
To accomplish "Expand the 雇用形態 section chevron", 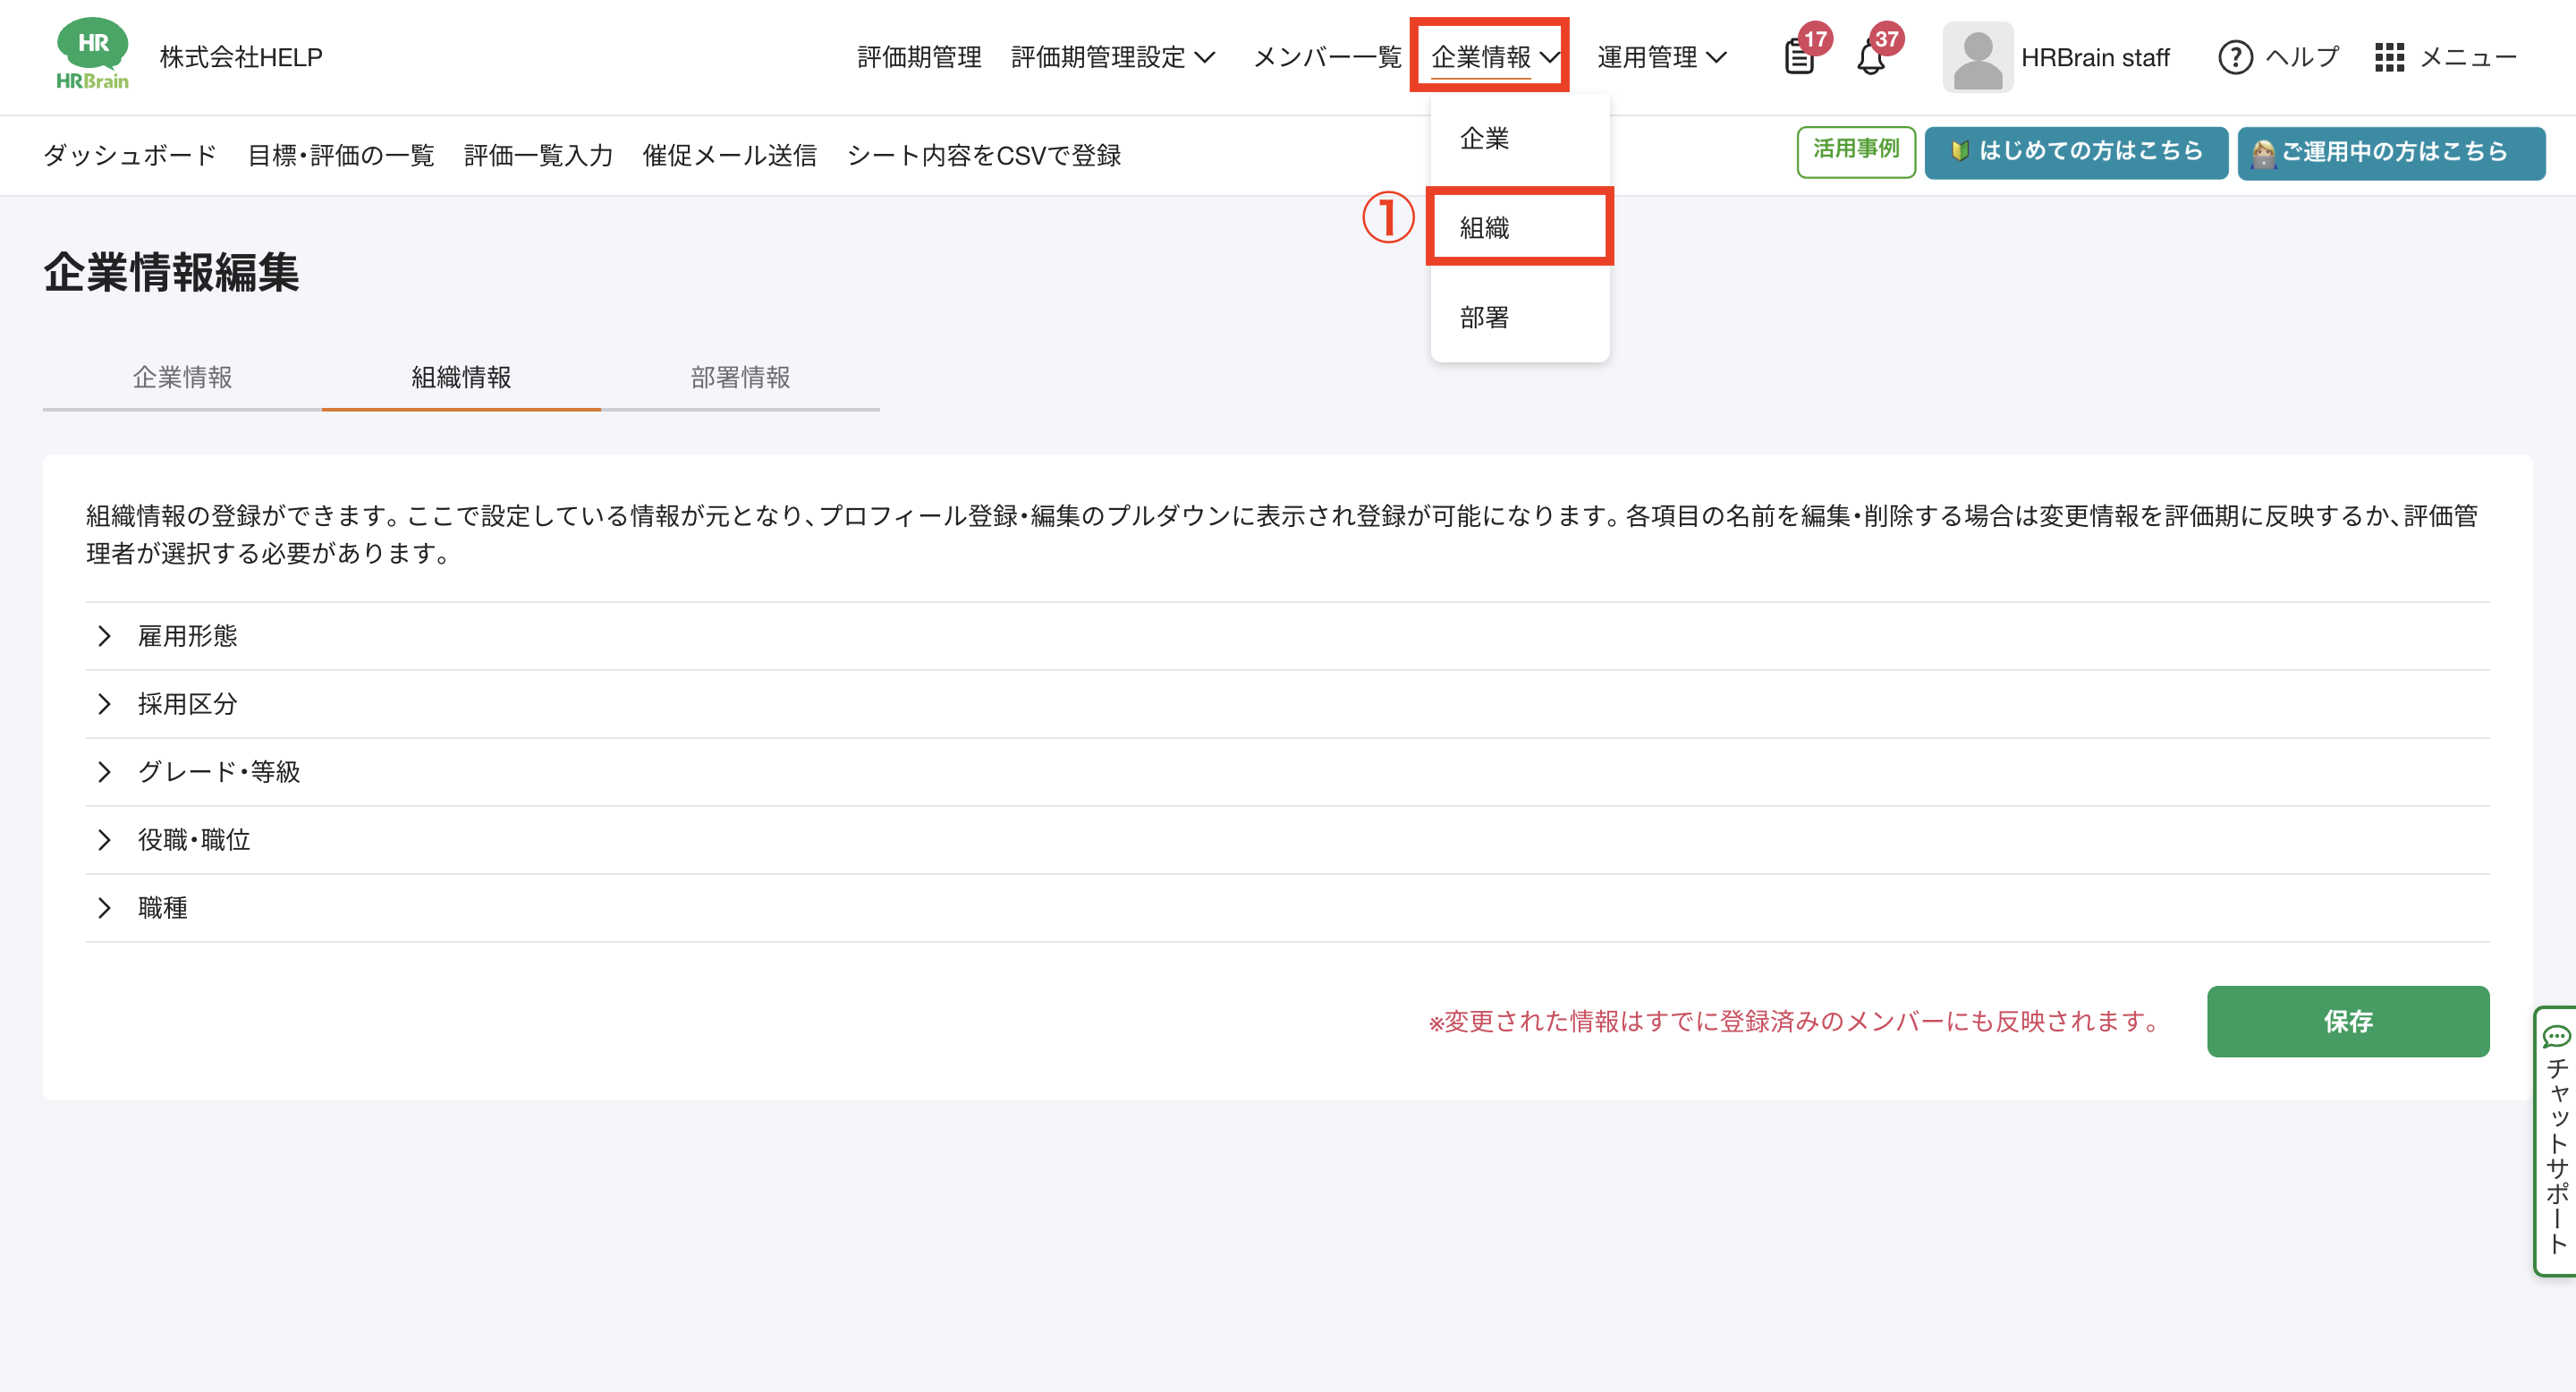I will coord(104,636).
